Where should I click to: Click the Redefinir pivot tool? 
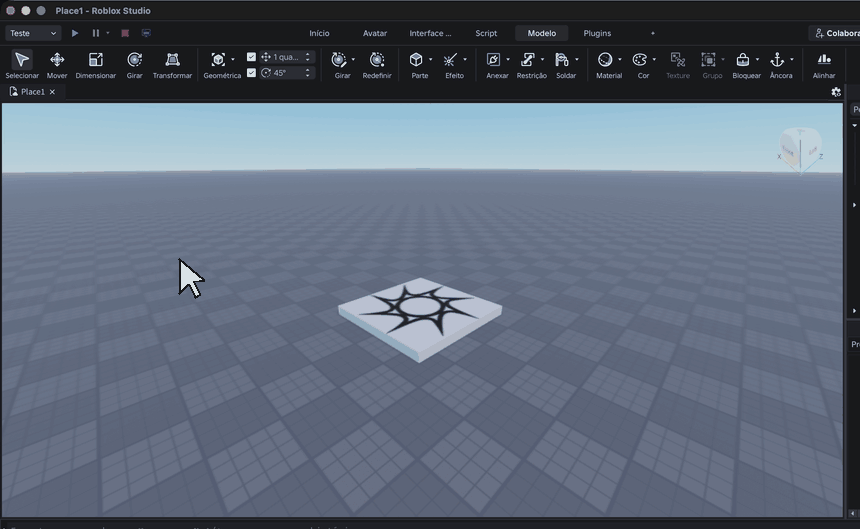click(x=377, y=65)
